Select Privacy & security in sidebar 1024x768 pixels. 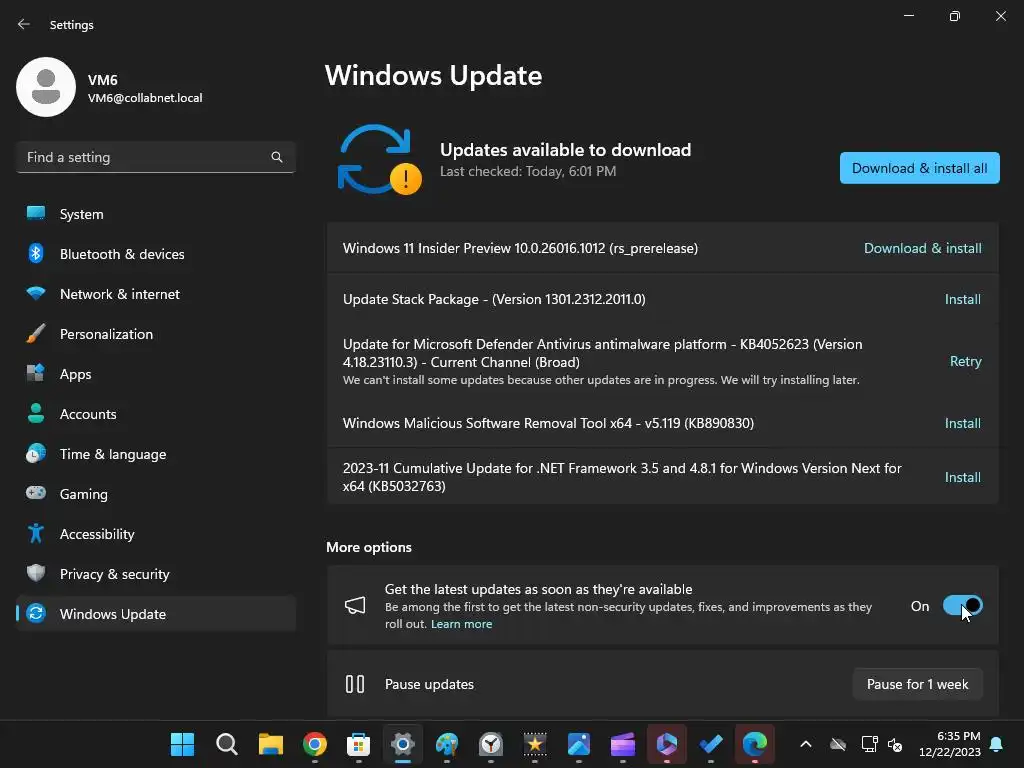[x=155, y=574]
